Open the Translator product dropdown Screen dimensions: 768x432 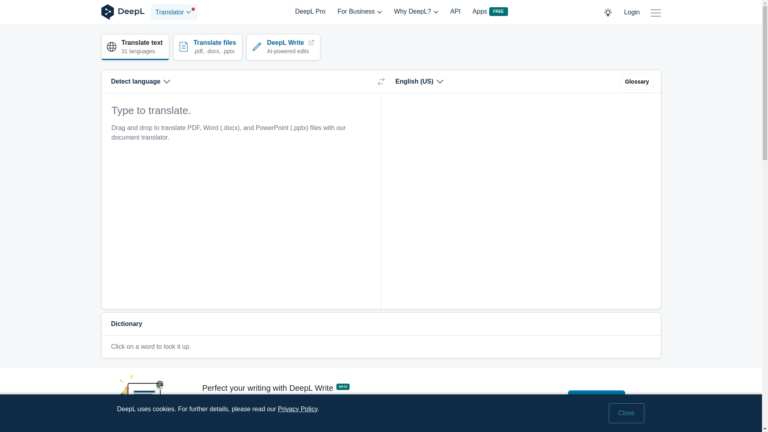(x=174, y=12)
